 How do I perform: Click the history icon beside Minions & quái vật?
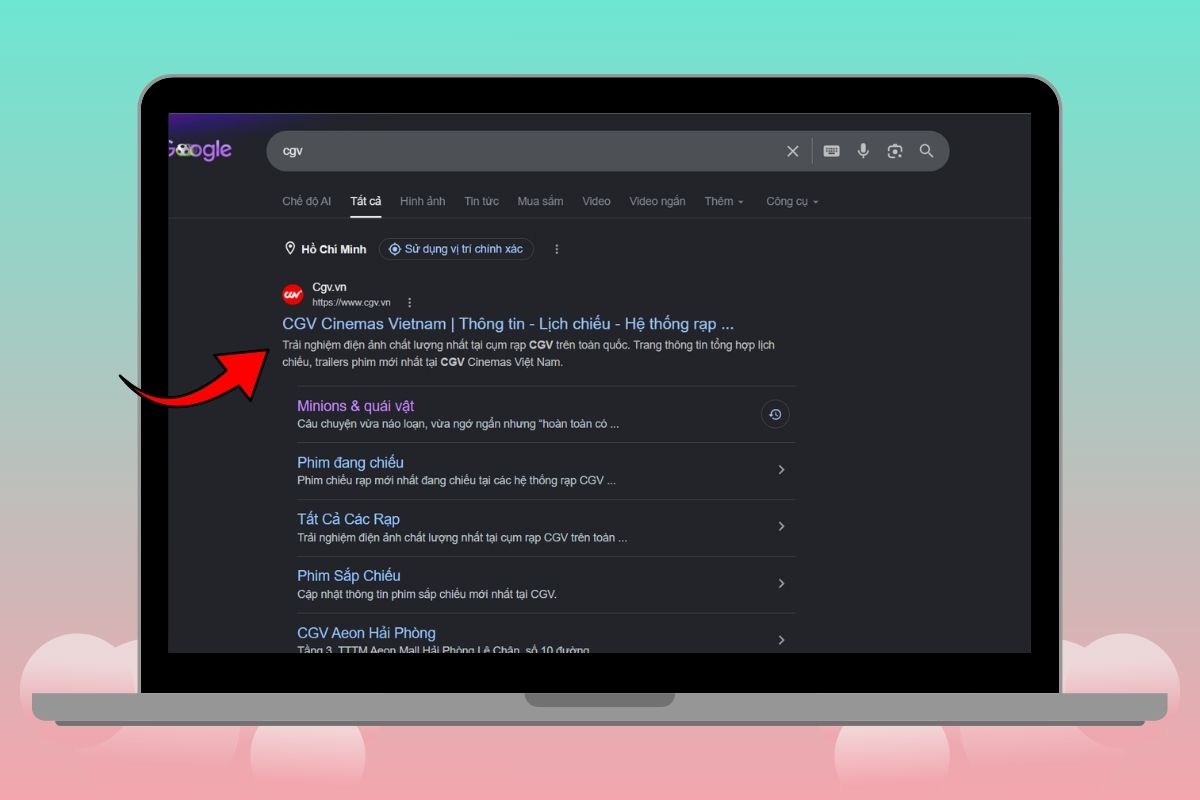pos(775,414)
